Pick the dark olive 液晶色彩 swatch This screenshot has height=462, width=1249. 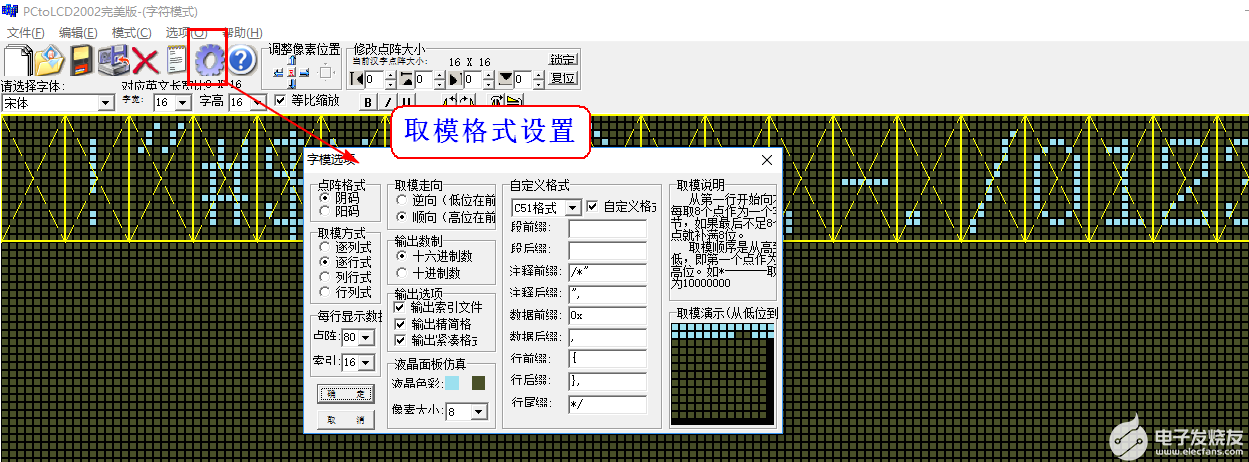[479, 383]
